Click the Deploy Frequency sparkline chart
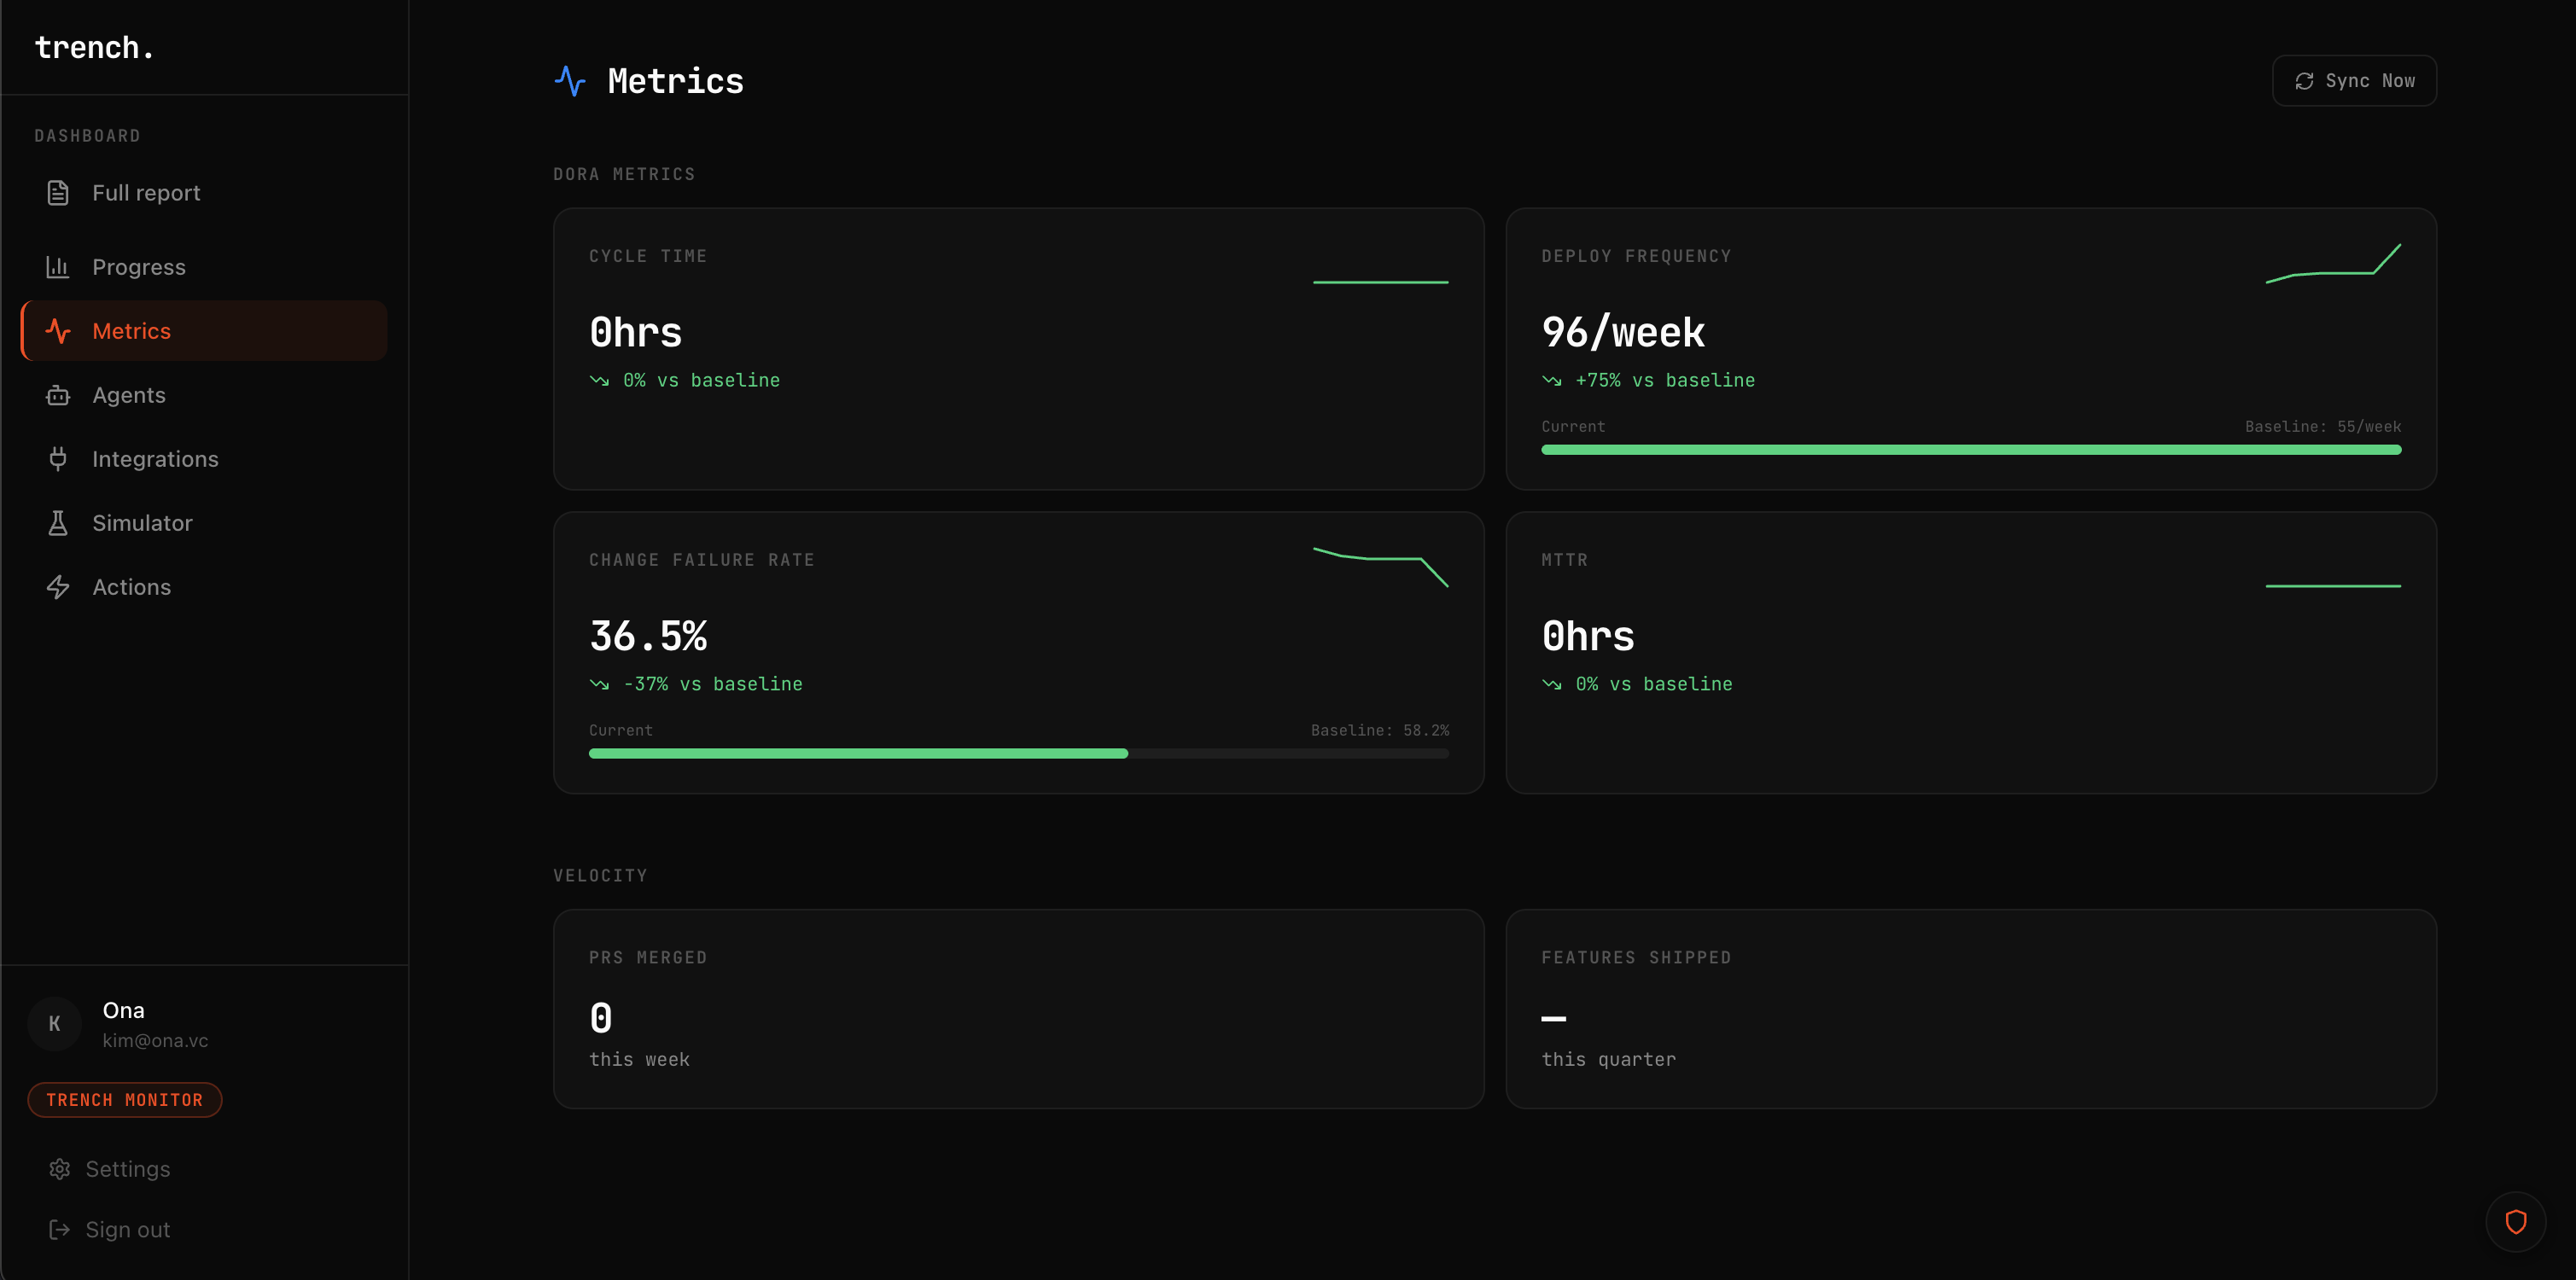The height and width of the screenshot is (1280, 2576). tap(2332, 264)
